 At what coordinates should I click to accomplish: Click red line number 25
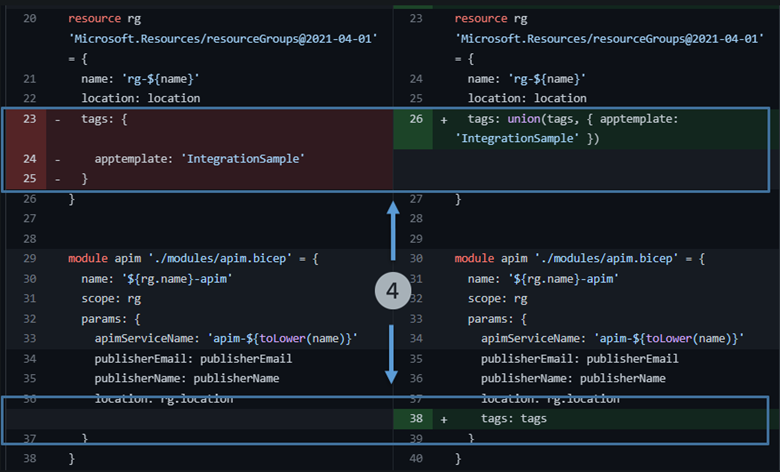[x=29, y=178]
